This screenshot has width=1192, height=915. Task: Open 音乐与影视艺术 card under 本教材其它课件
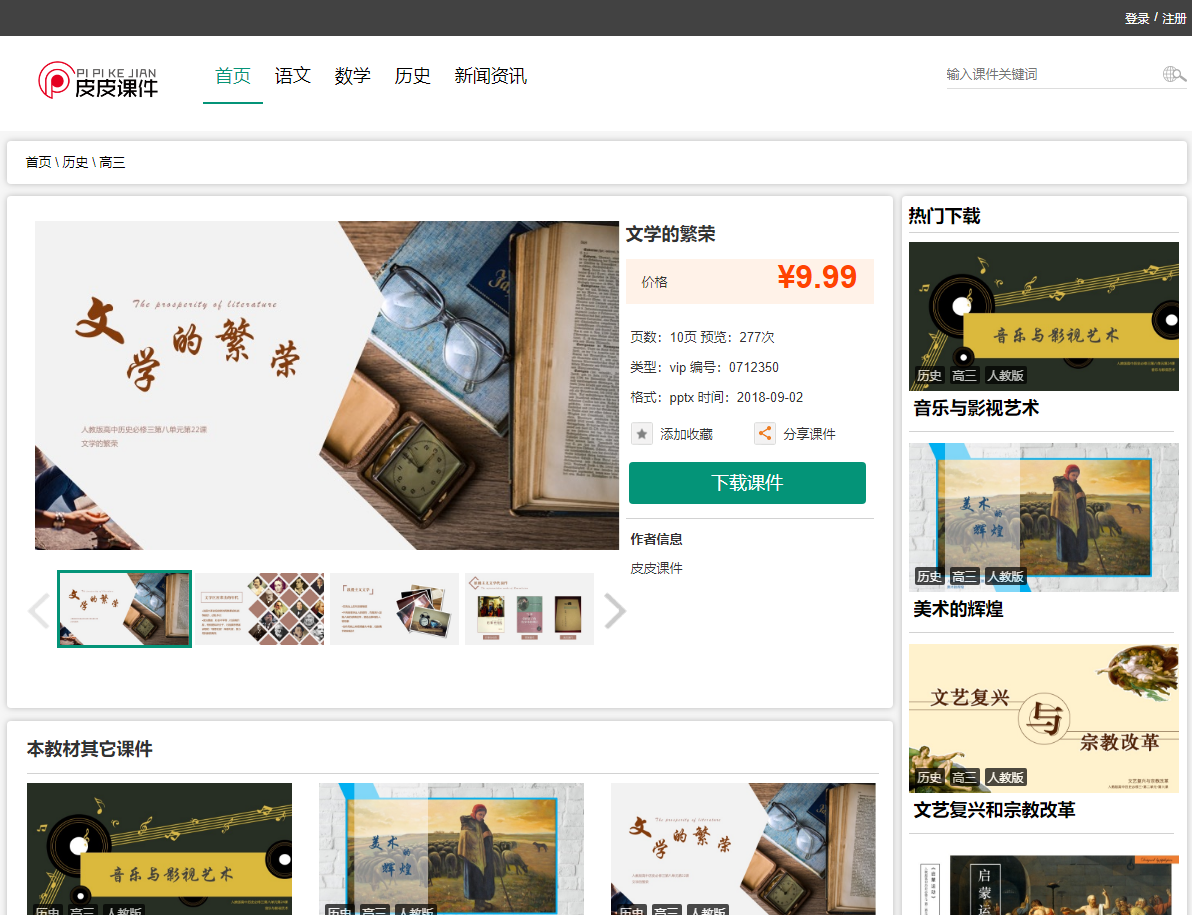point(160,849)
